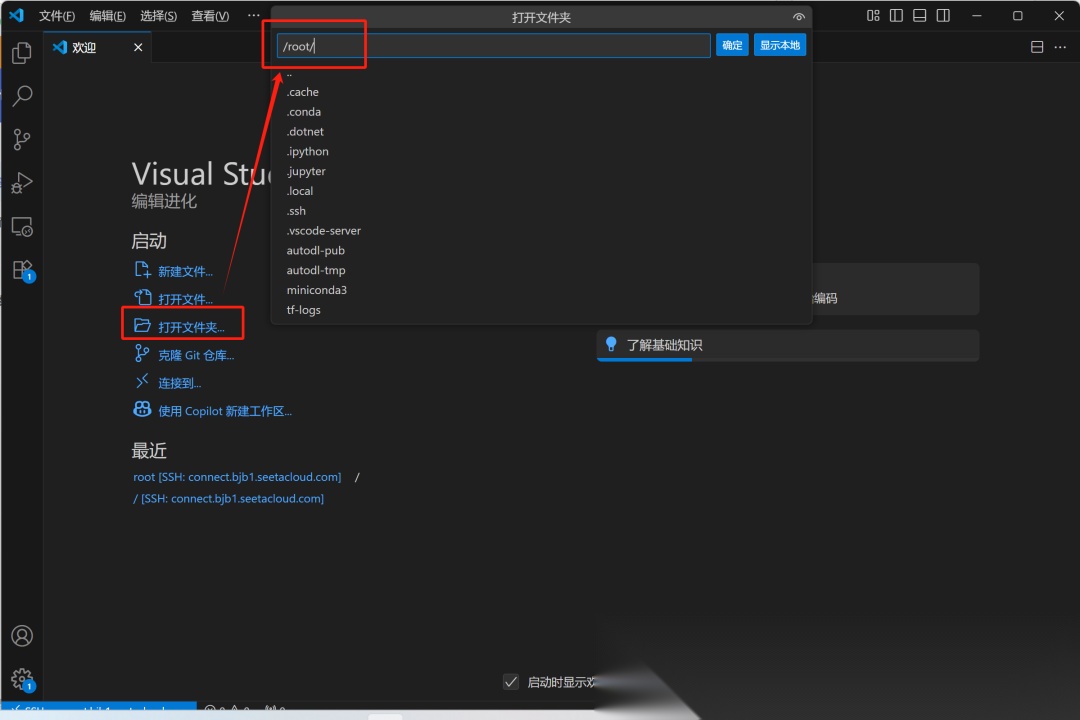The width and height of the screenshot is (1080, 720).
Task: Open Run and Debug view
Action: coord(22,183)
